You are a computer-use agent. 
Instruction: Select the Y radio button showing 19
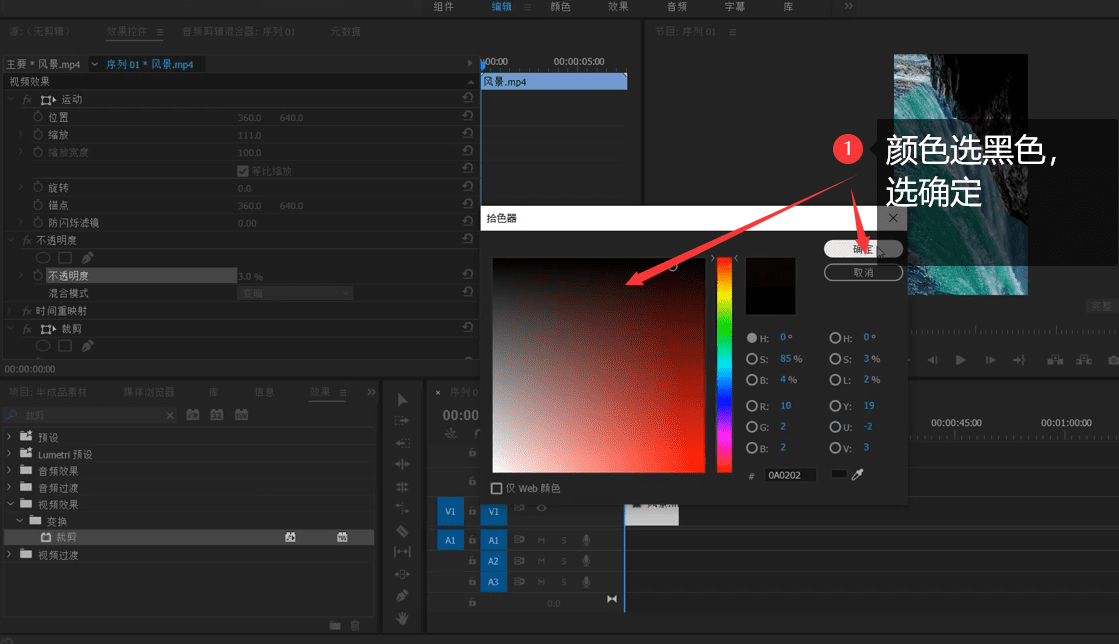(x=835, y=406)
